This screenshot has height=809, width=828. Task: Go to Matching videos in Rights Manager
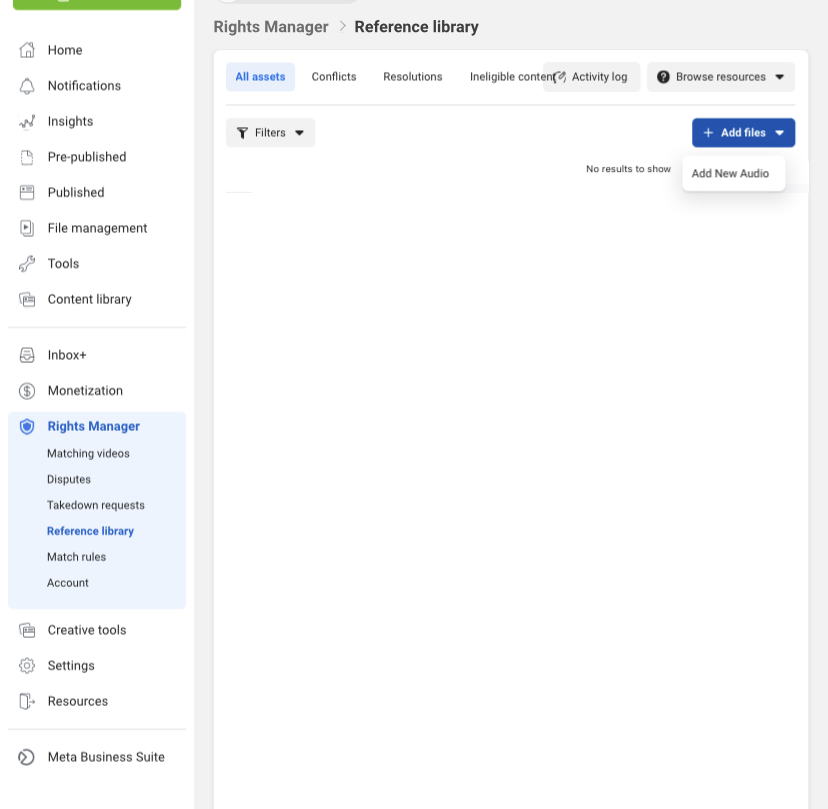(x=88, y=454)
